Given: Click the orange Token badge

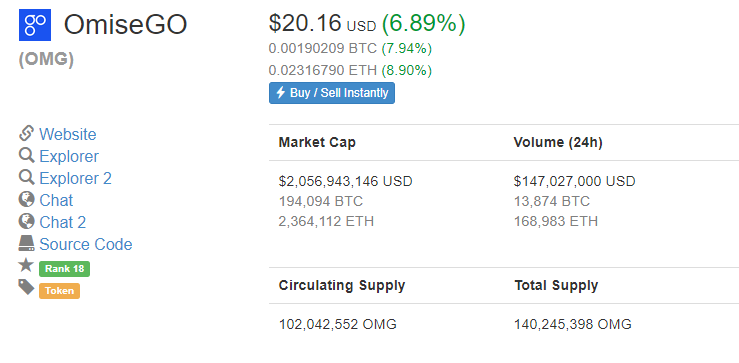Looking at the screenshot, I should [59, 291].
